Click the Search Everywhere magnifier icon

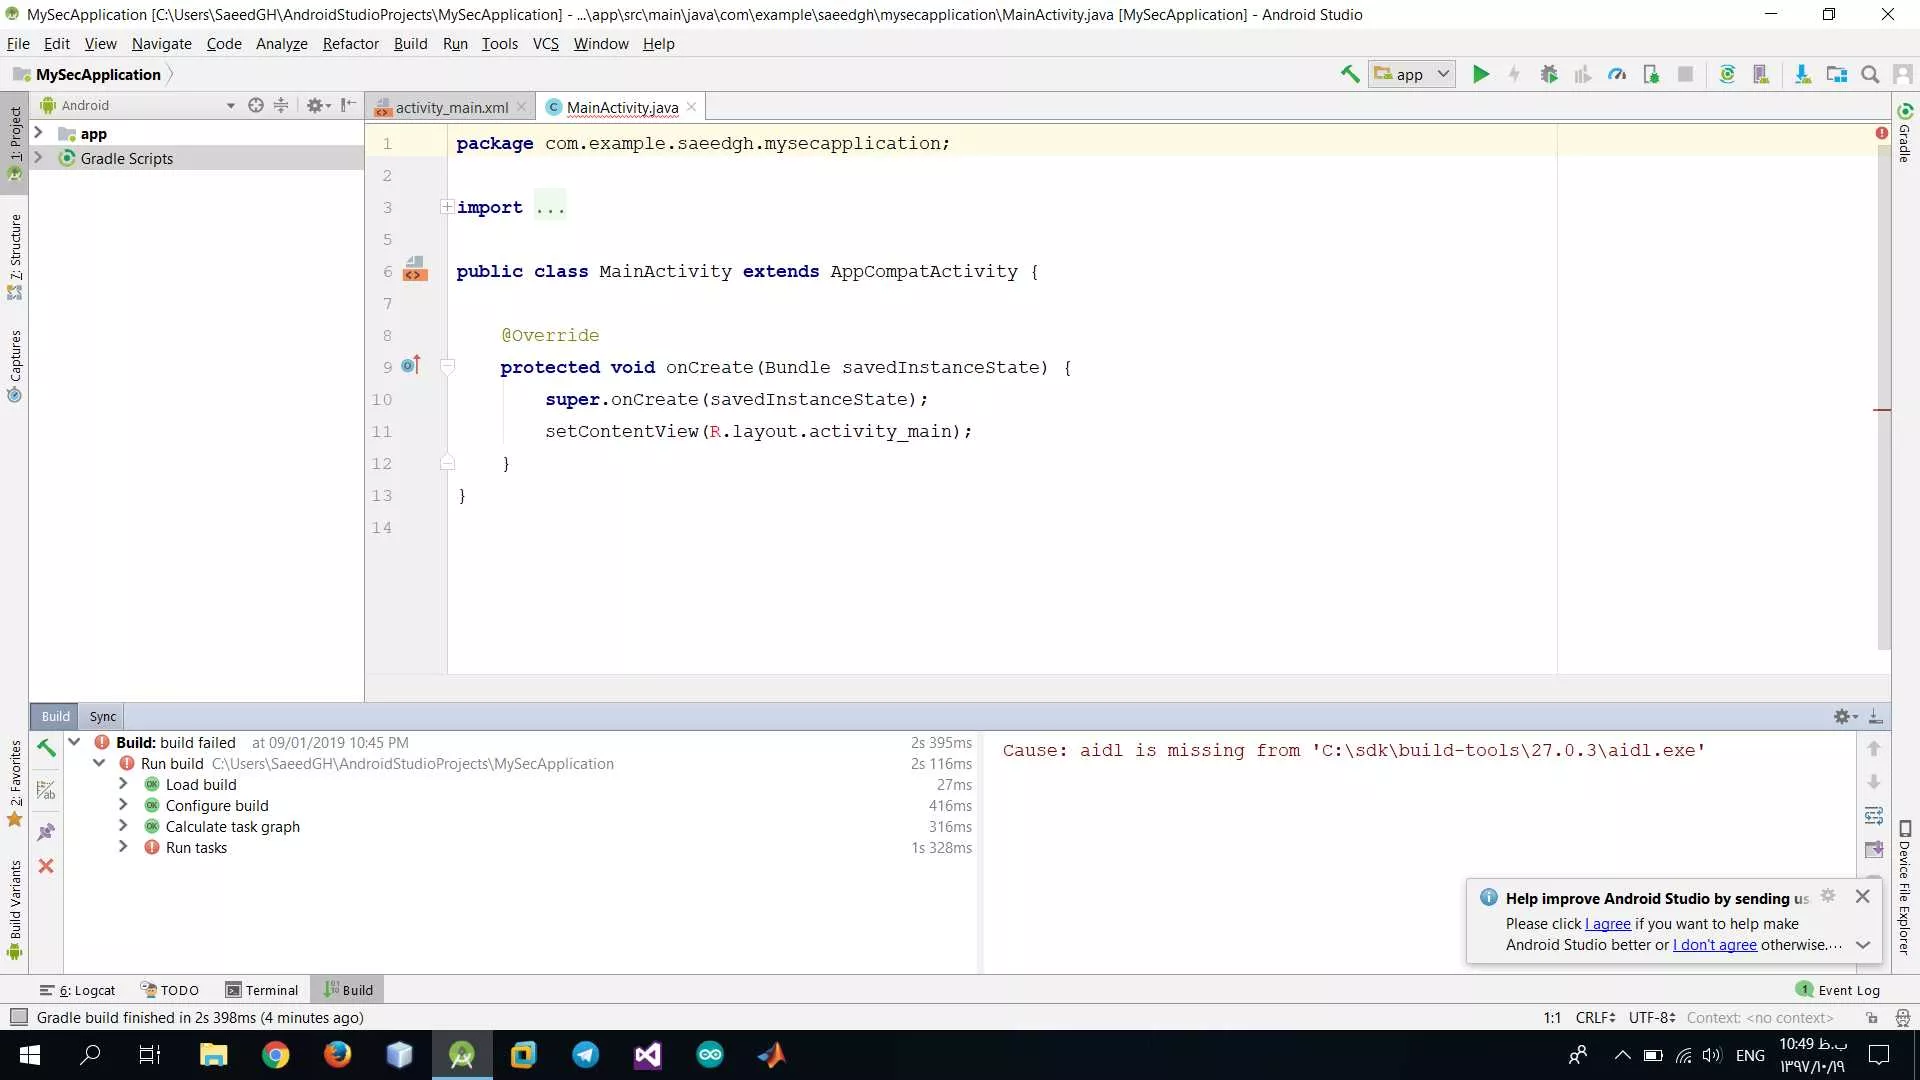tap(1870, 74)
